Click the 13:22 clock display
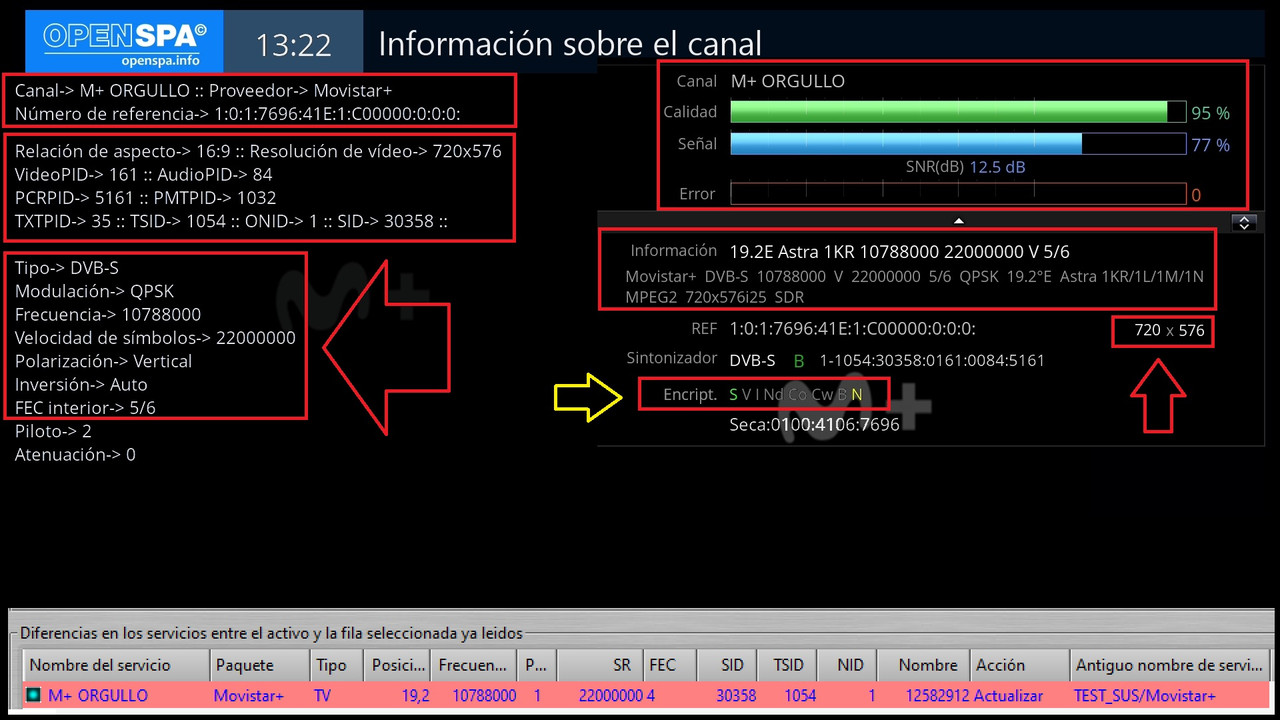Image resolution: width=1280 pixels, height=720 pixels. (x=293, y=44)
